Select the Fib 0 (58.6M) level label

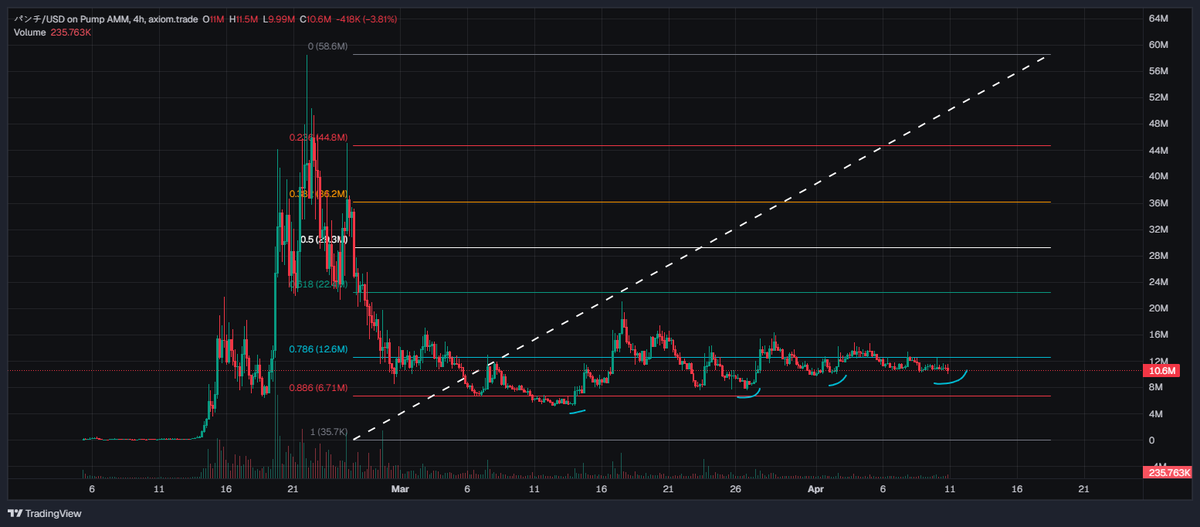click(327, 47)
